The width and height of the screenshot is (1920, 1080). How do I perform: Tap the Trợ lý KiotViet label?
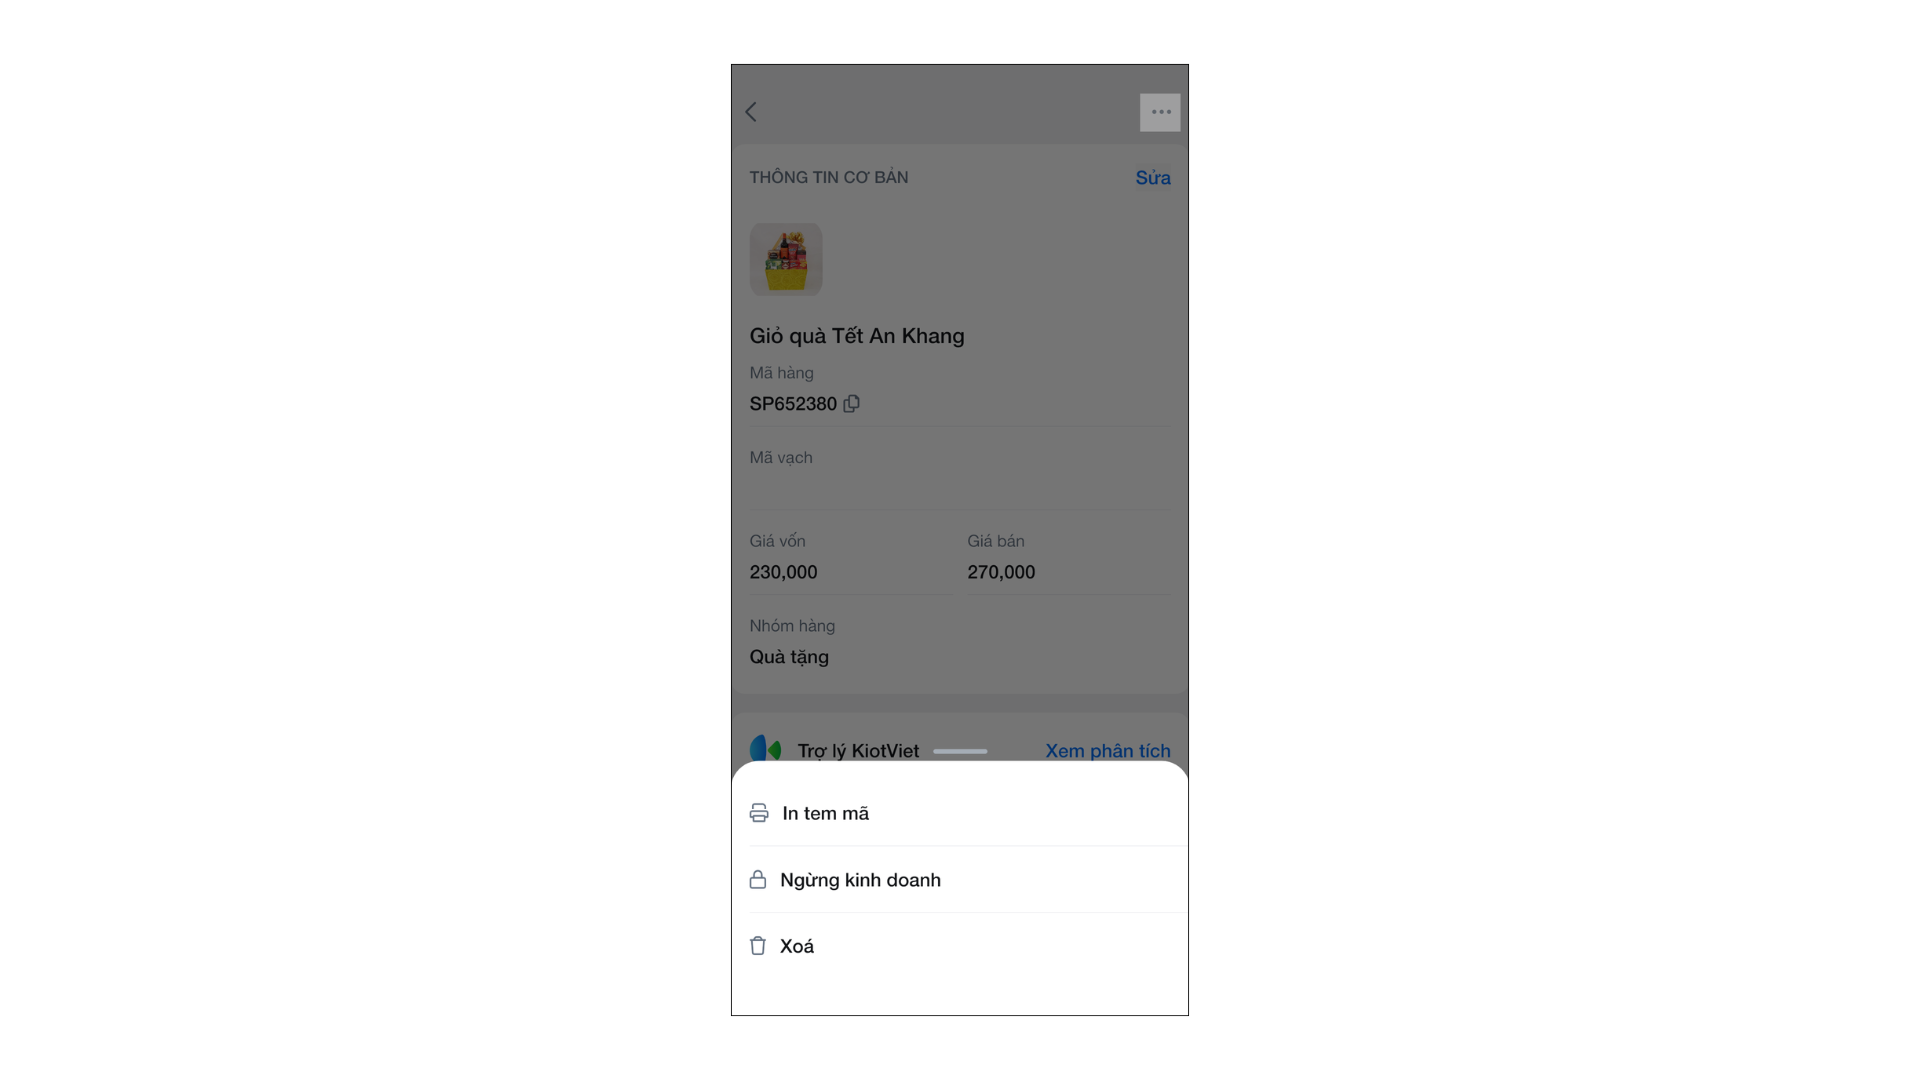pos(858,751)
